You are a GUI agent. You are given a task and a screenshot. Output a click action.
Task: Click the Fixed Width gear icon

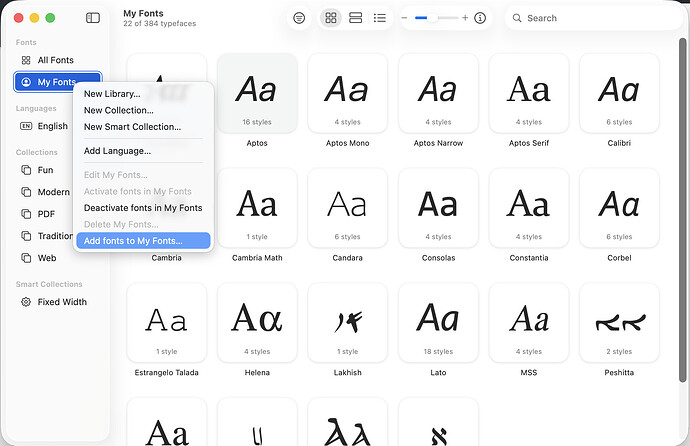click(26, 302)
